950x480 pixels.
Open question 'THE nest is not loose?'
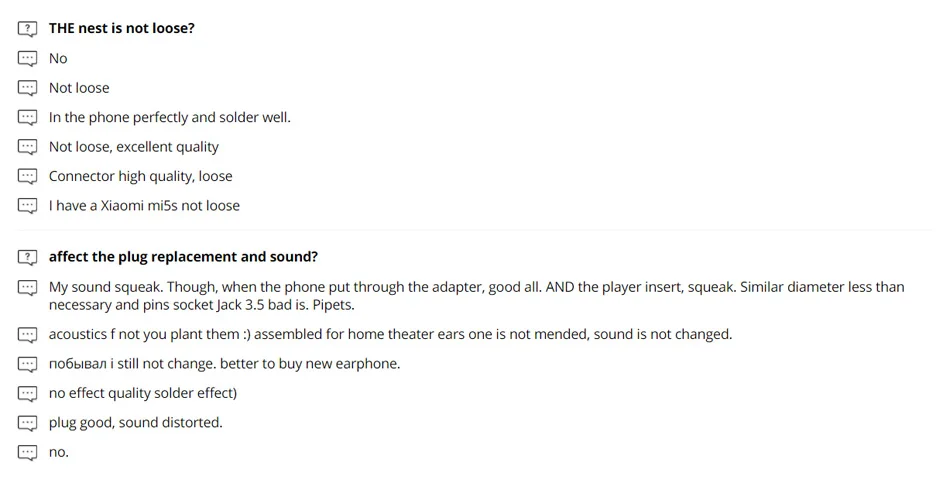pyautogui.click(x=122, y=29)
